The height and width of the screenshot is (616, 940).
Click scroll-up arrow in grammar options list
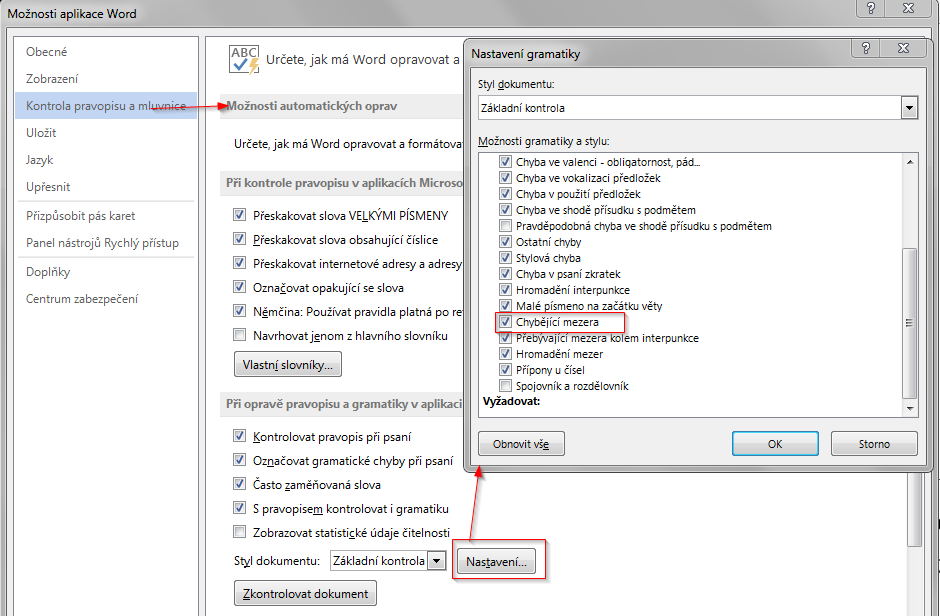coord(910,162)
